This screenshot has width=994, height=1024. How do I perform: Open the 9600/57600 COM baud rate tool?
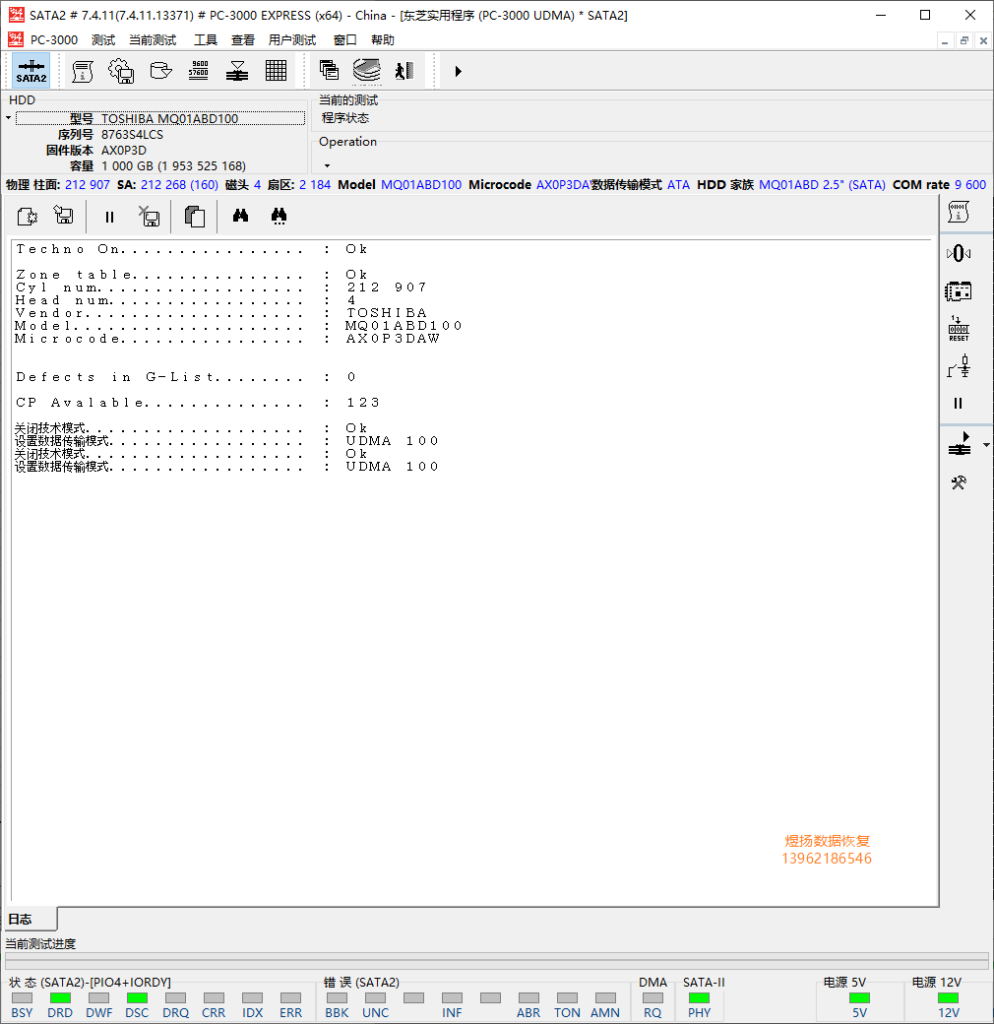click(x=198, y=71)
